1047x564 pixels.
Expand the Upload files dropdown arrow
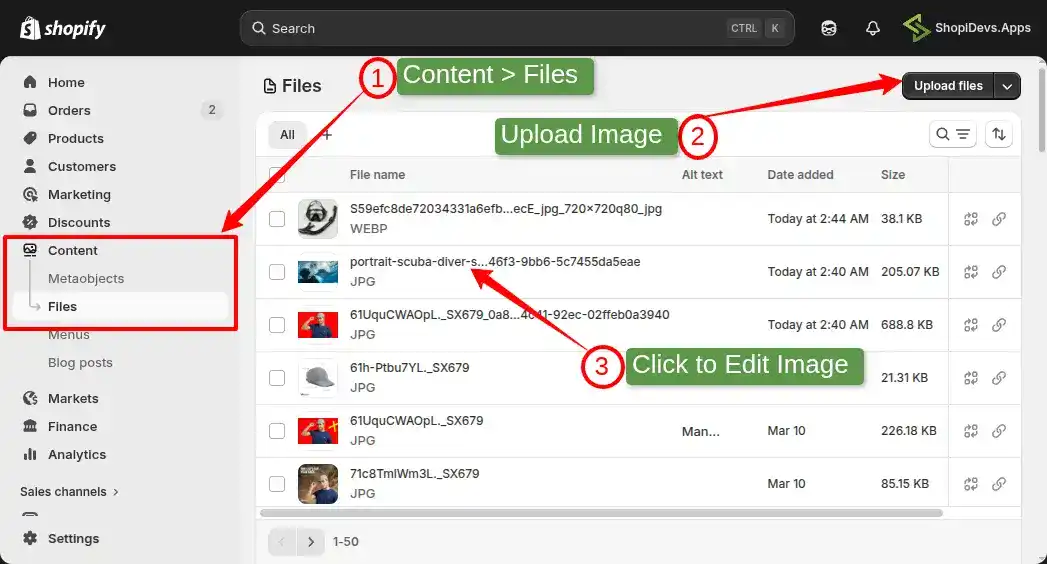1007,86
